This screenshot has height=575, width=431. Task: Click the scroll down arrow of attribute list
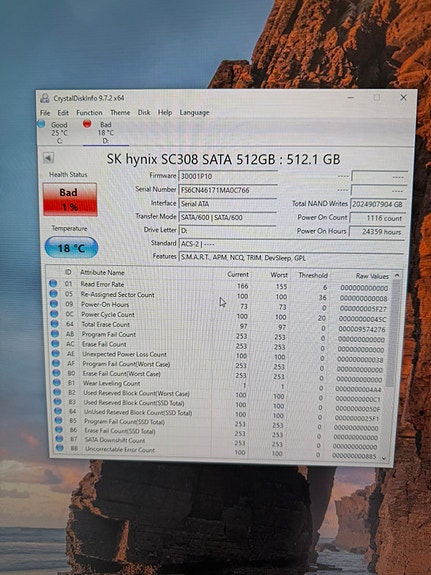pos(384,458)
